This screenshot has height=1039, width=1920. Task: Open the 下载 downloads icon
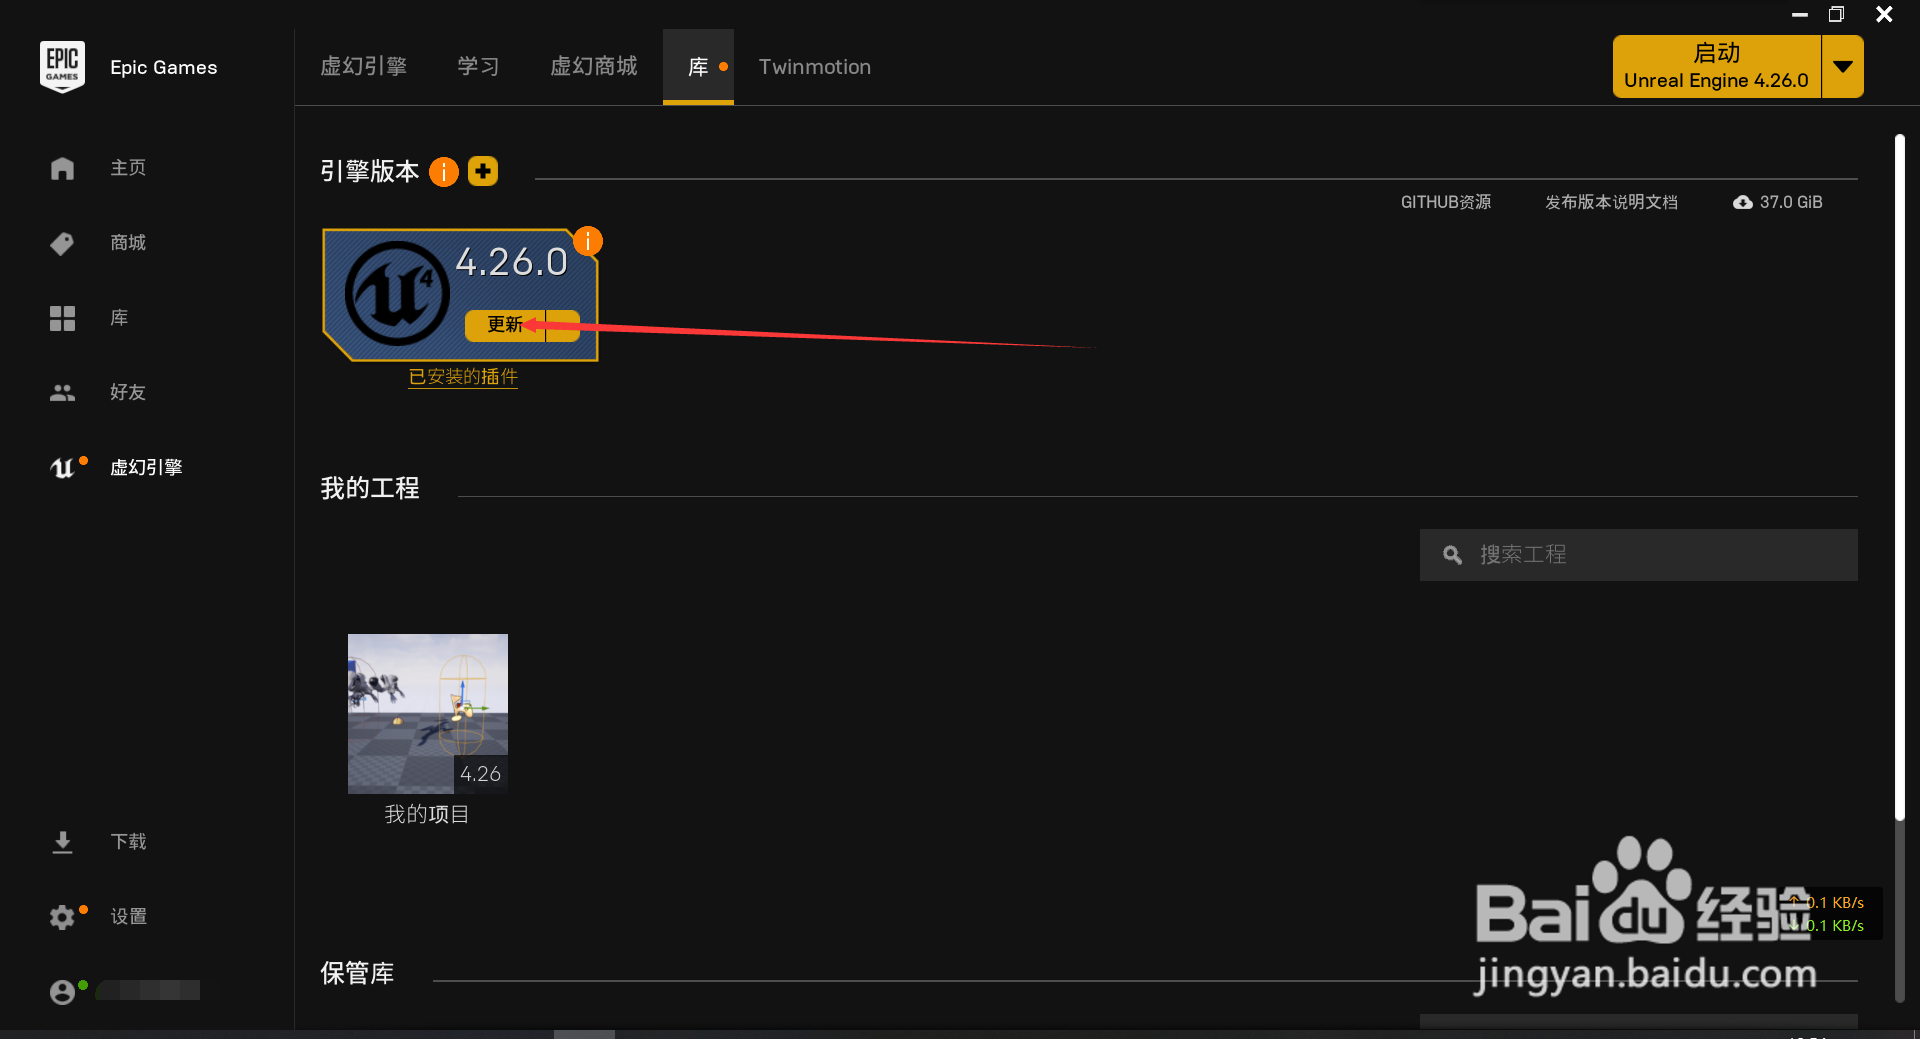pyautogui.click(x=62, y=842)
